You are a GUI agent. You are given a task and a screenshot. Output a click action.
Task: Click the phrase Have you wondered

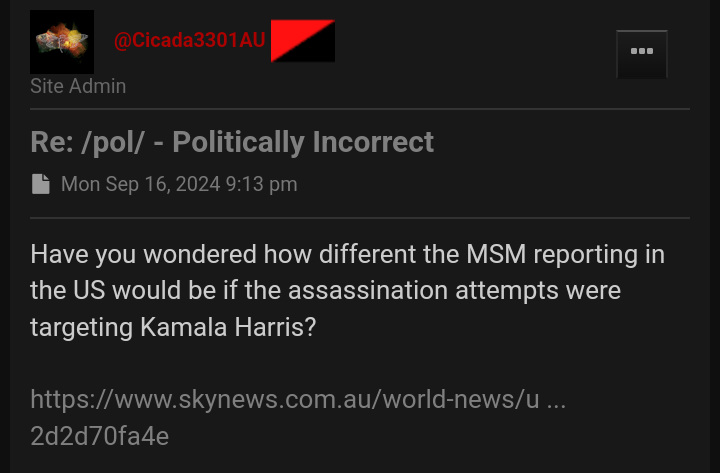[x=143, y=254]
